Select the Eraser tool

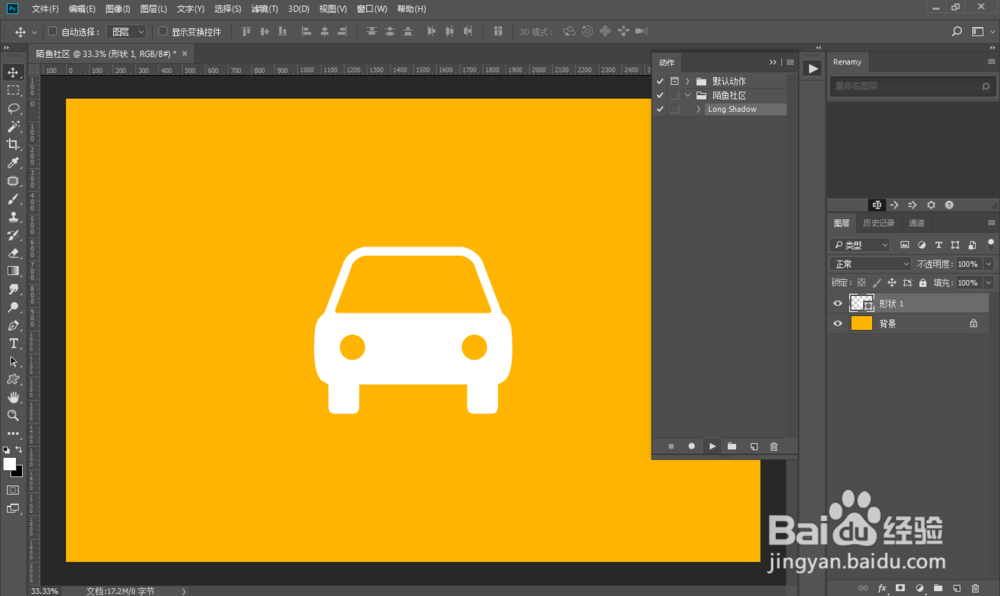coord(13,253)
